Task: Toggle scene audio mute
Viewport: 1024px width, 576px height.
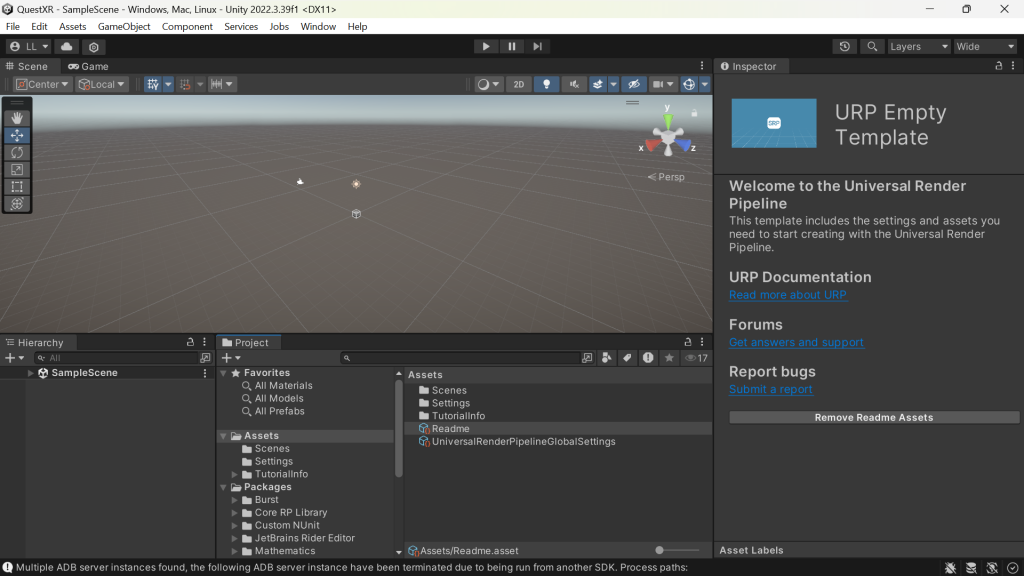Action: (x=574, y=84)
